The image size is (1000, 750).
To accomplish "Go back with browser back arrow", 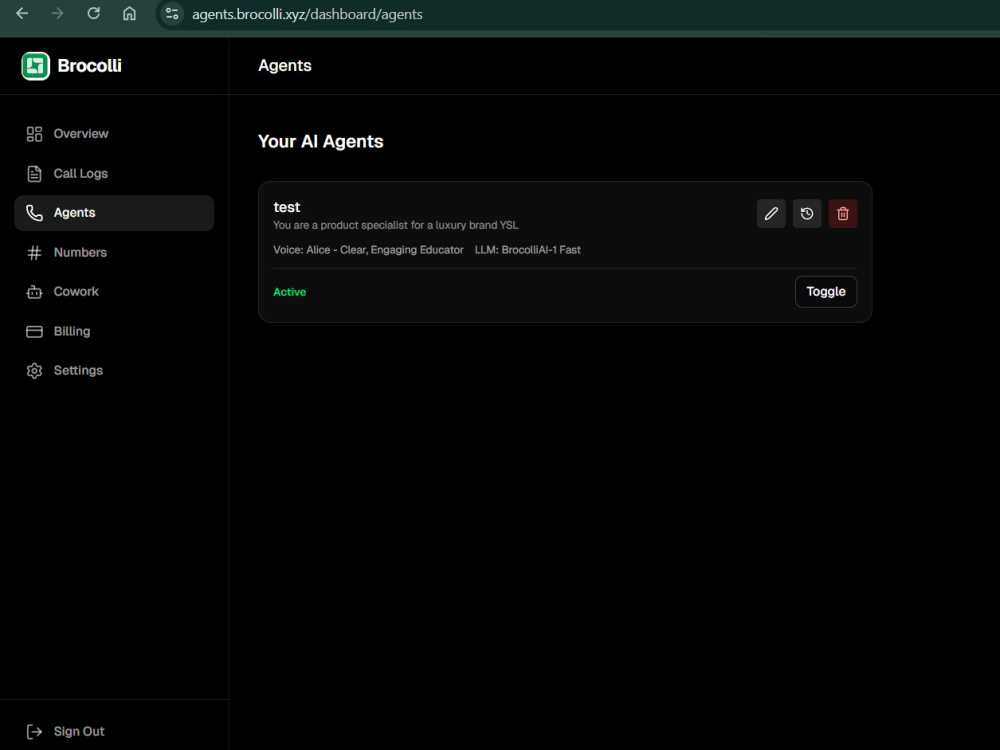I will (x=22, y=13).
